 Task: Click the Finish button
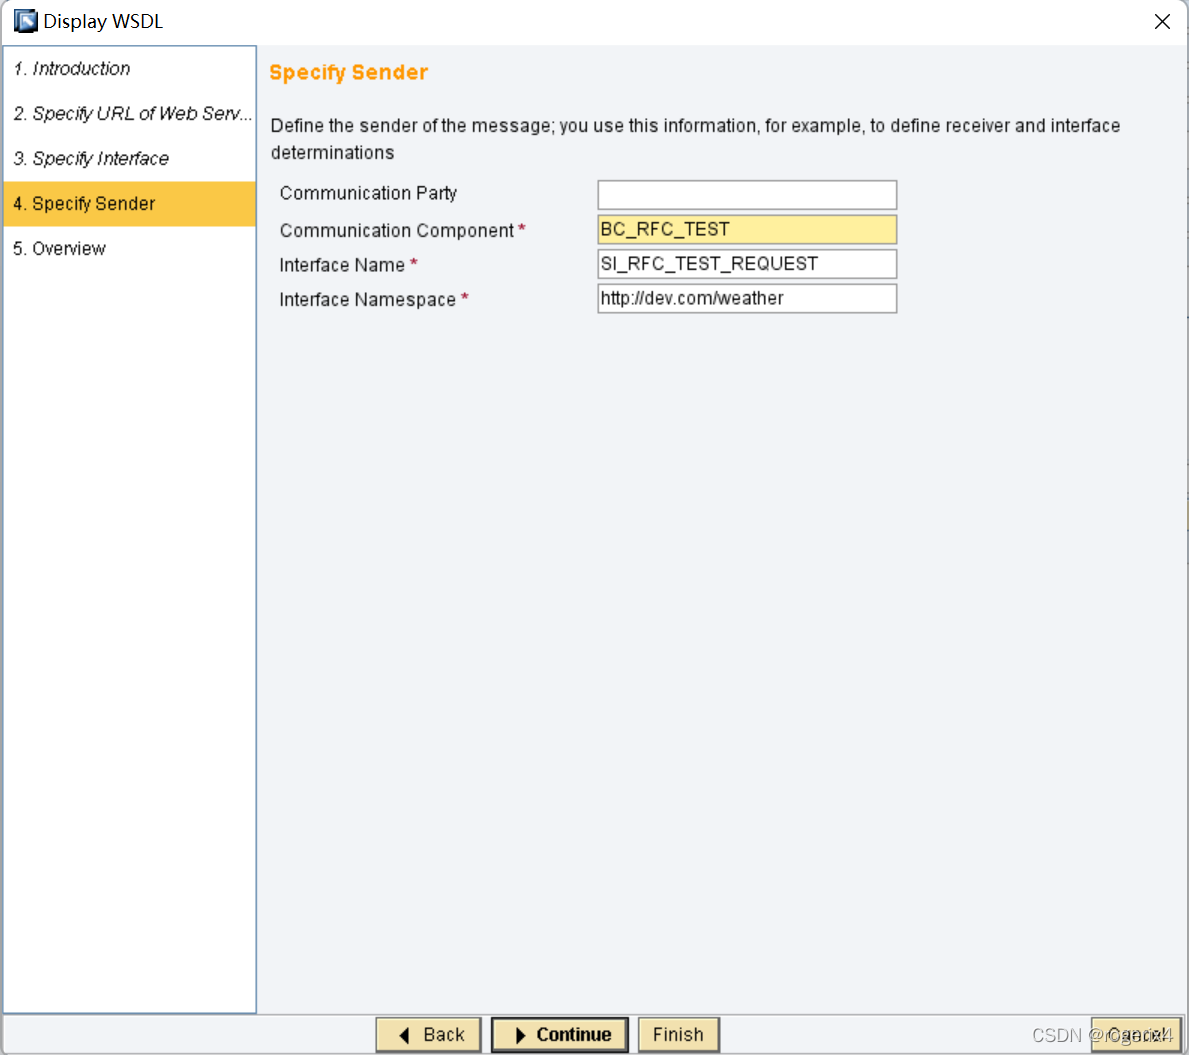(678, 1035)
